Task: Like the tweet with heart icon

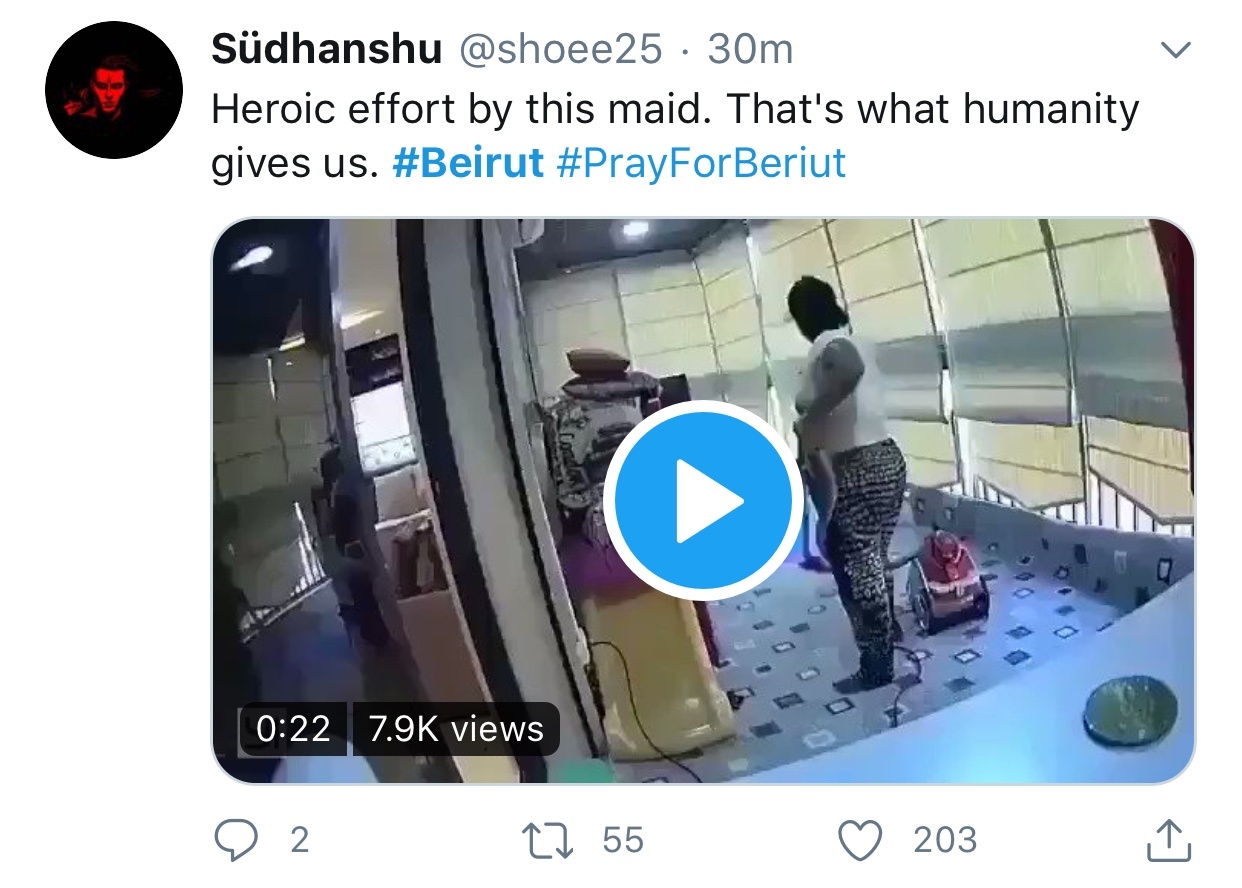Action: (x=861, y=840)
